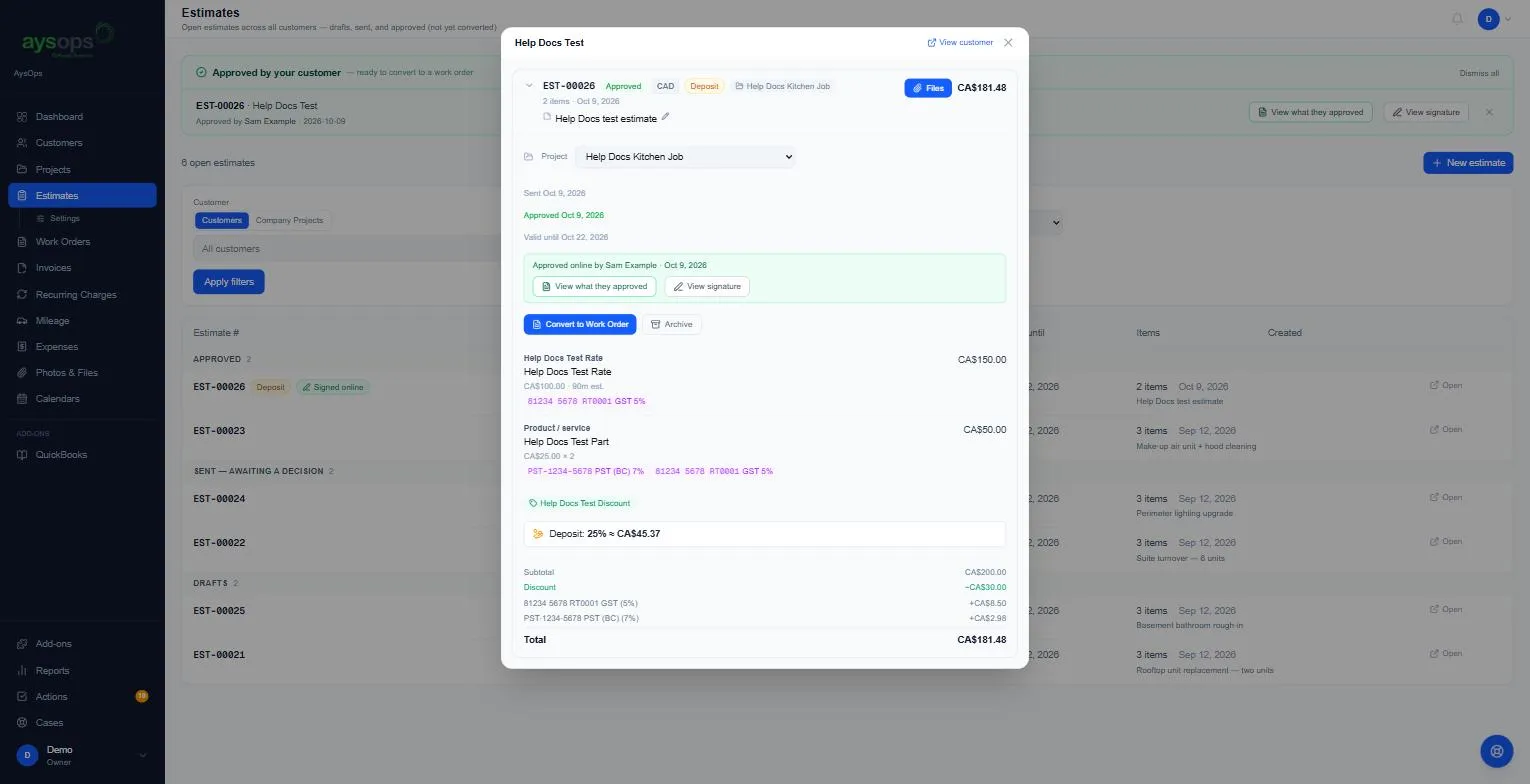Open the EST-00022 row Open link
This screenshot has width=1530, height=784.
coord(1446,542)
